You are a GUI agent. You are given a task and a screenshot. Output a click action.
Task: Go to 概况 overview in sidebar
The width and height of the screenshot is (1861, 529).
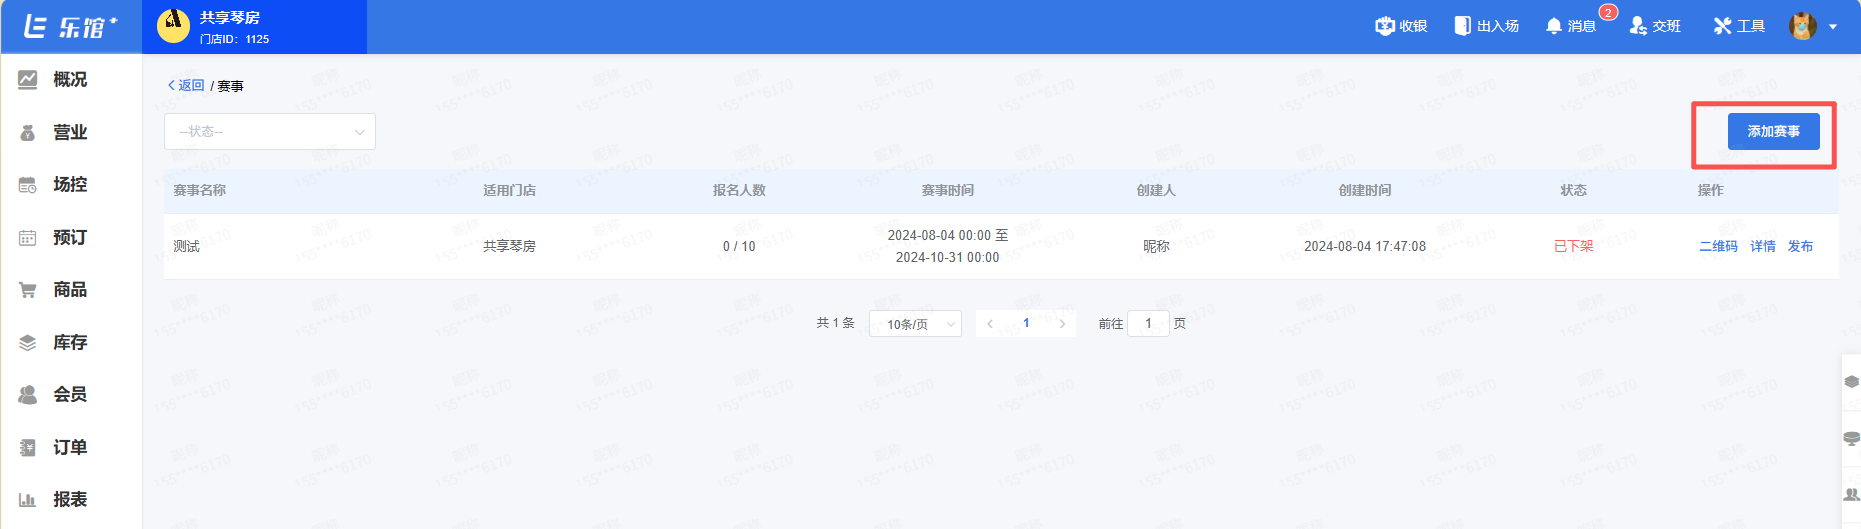pos(69,80)
